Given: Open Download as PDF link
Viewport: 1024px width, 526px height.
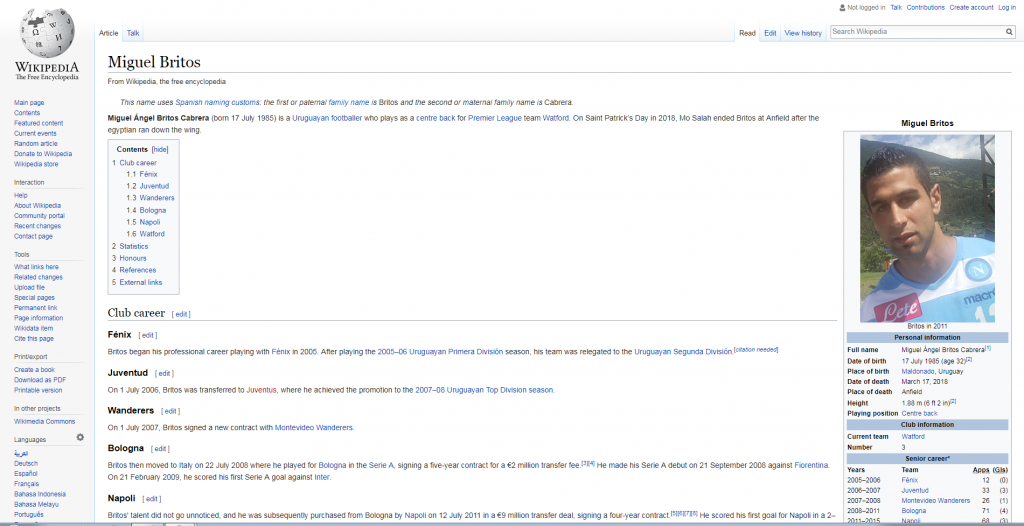Looking at the screenshot, I should pos(40,380).
